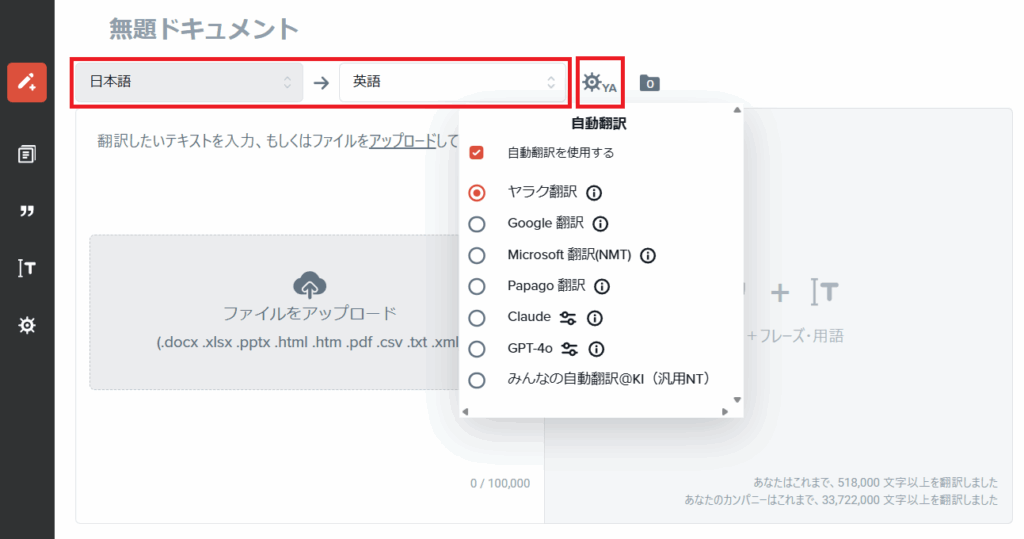Click the 無題ドキュメント document title

pos(204,29)
